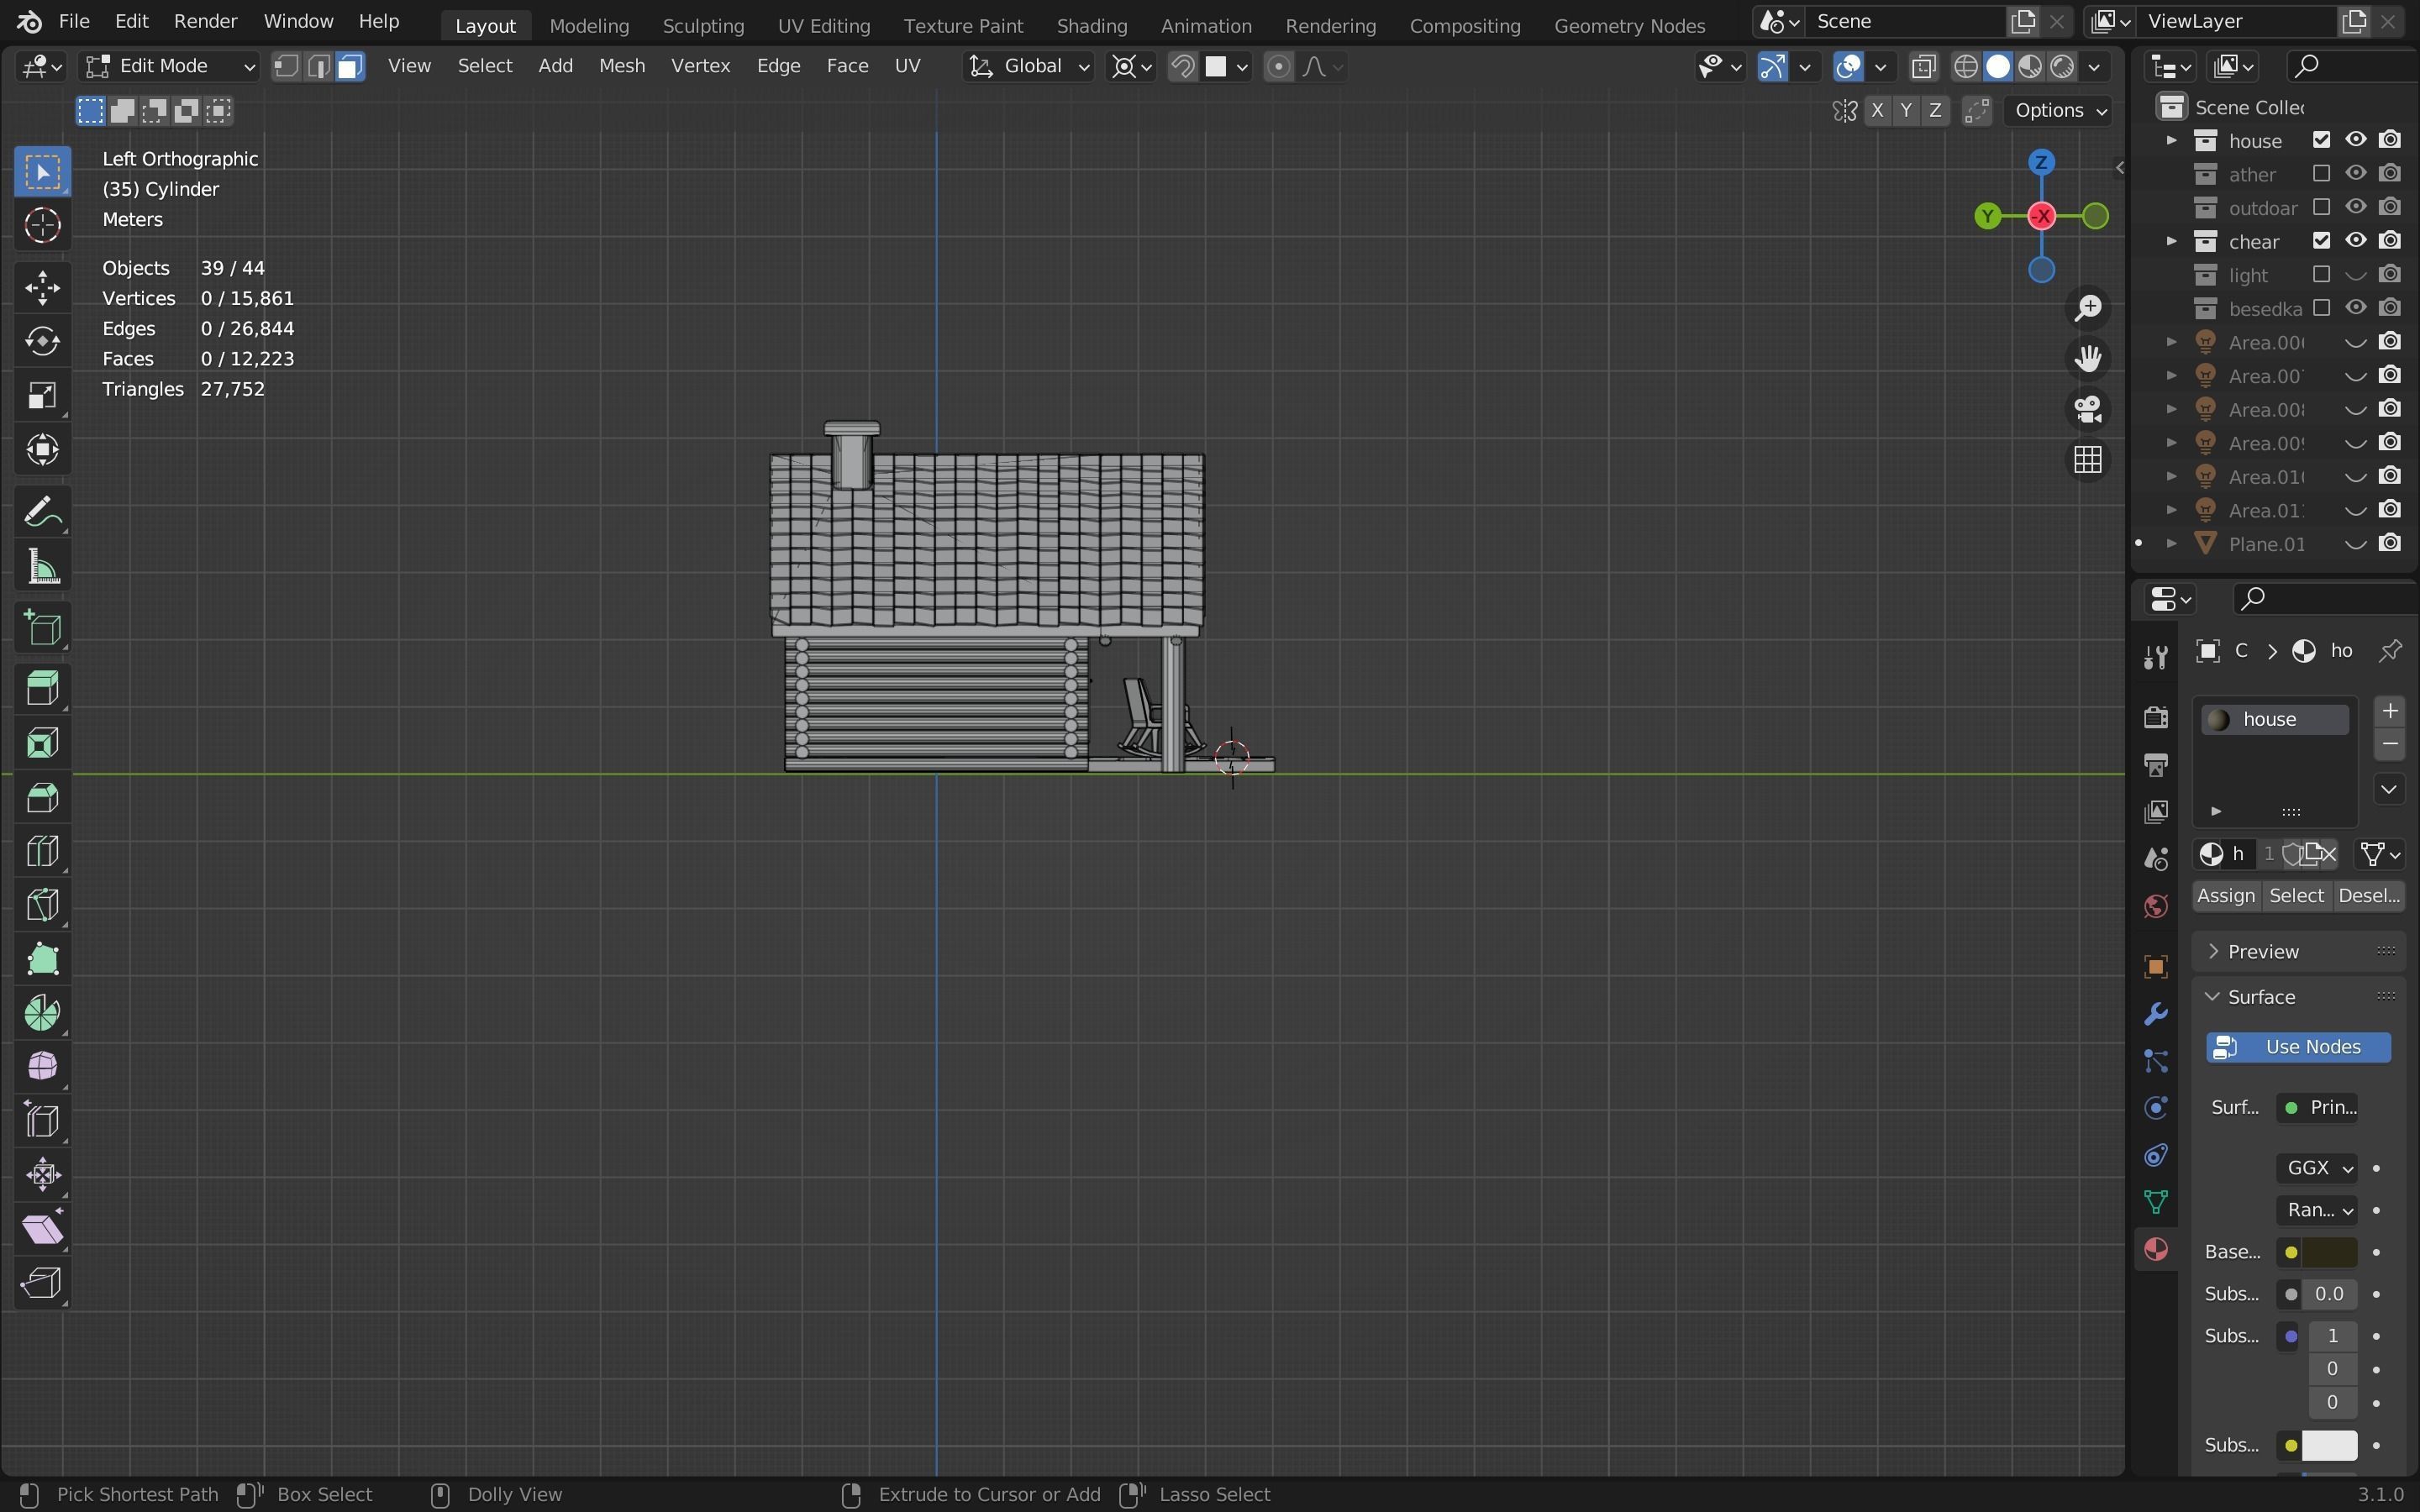Open Global transform orientation dropdown

(x=1029, y=66)
